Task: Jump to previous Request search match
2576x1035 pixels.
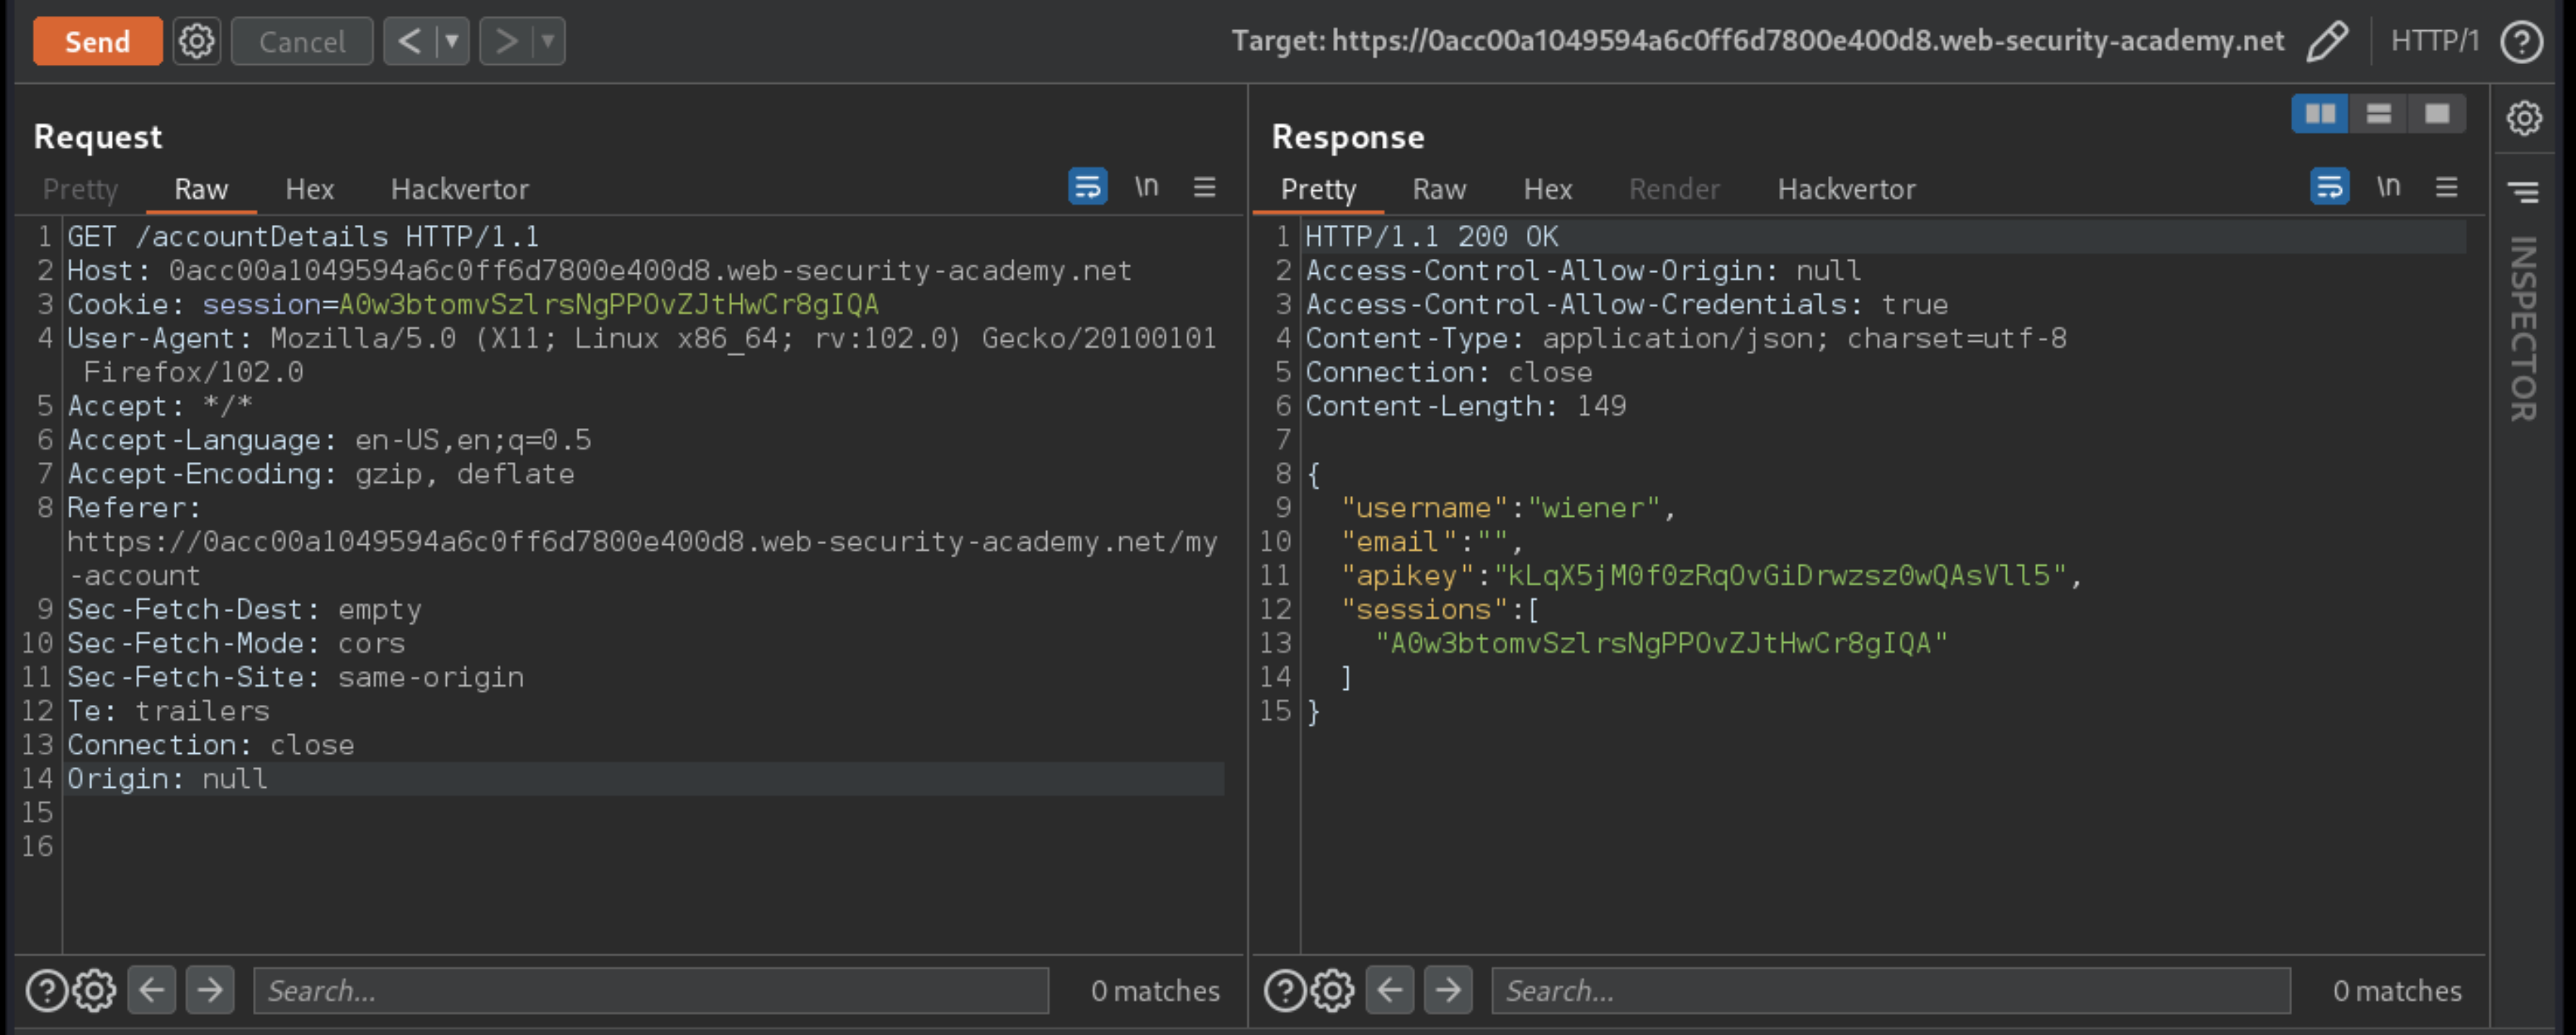Action: [152, 991]
